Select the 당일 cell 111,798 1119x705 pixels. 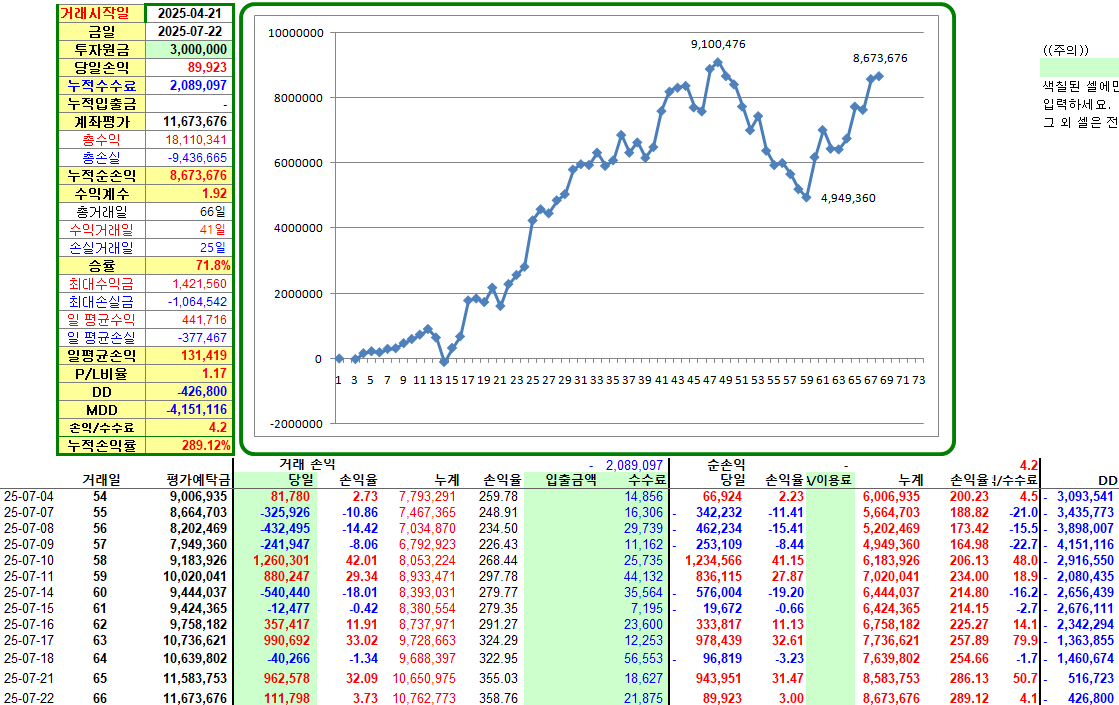click(x=287, y=699)
